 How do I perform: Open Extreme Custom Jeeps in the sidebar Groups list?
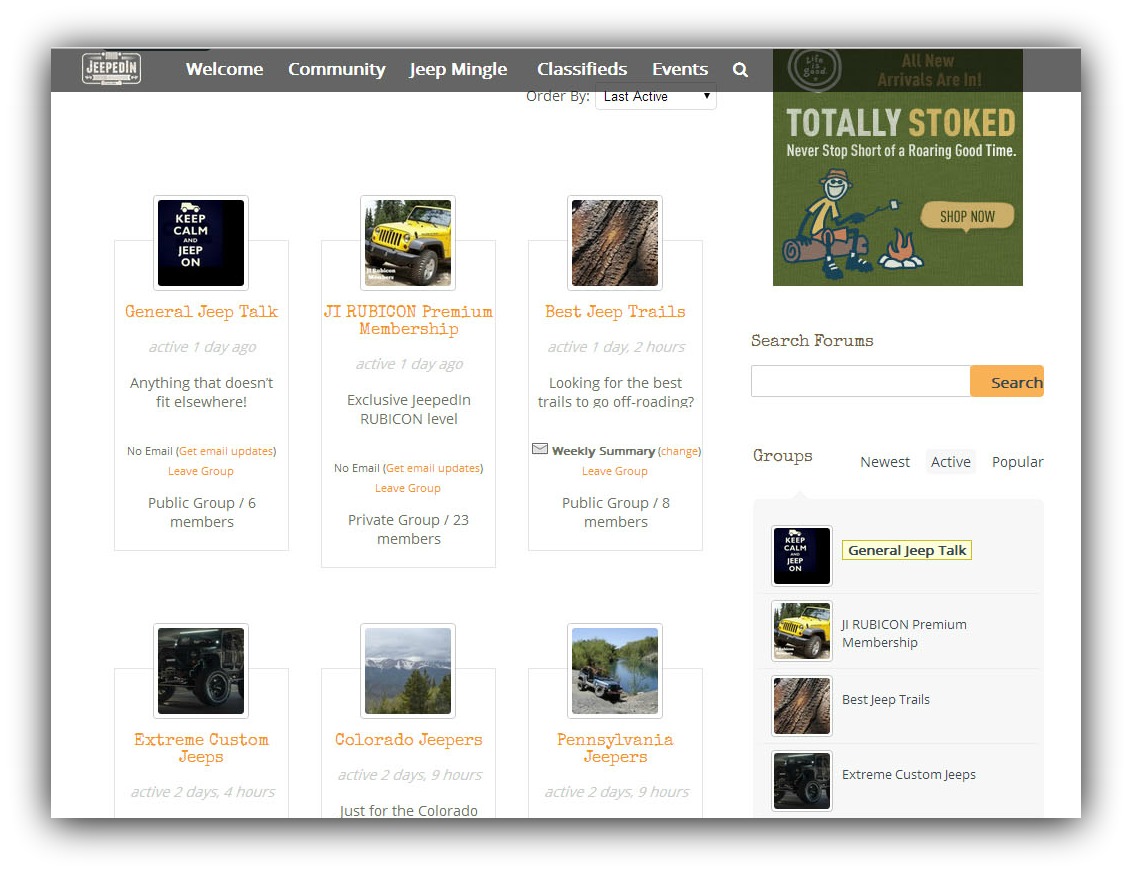point(908,775)
